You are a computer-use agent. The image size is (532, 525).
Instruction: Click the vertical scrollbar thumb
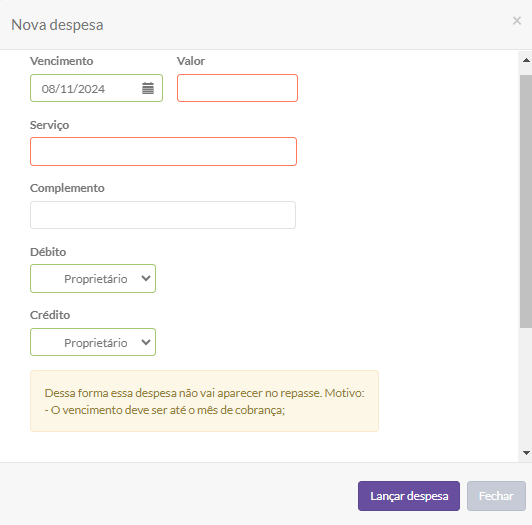coord(526,202)
